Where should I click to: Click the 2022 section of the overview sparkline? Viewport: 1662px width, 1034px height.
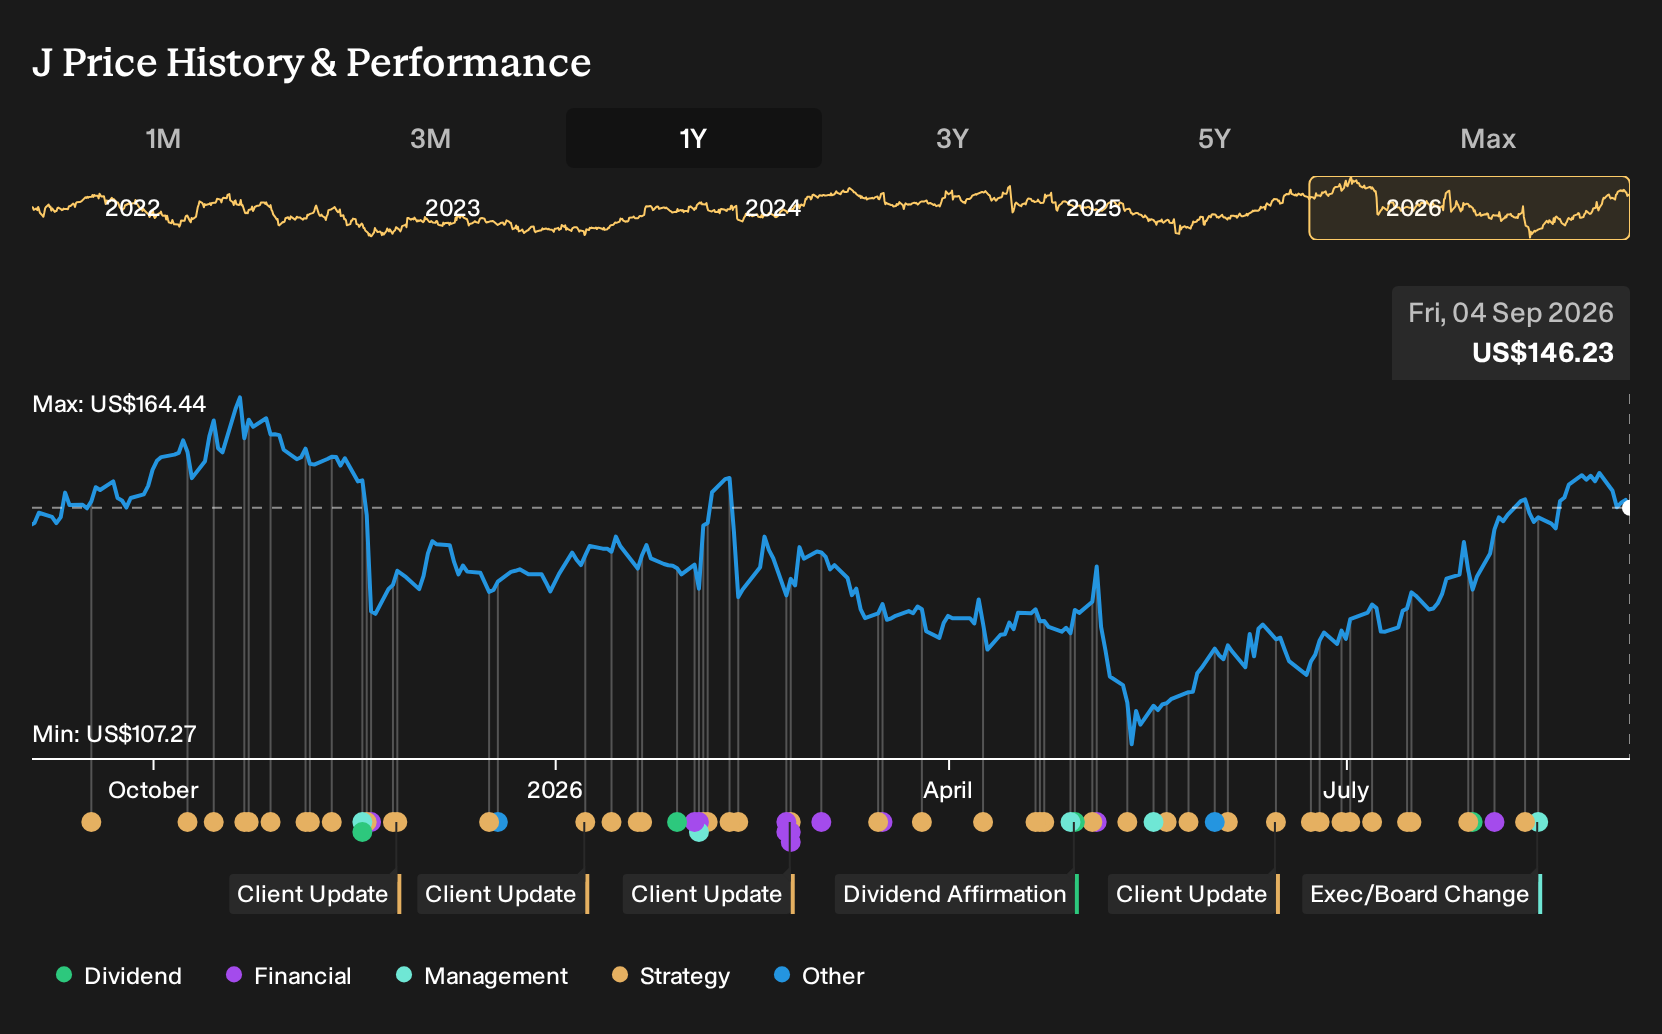tap(133, 208)
